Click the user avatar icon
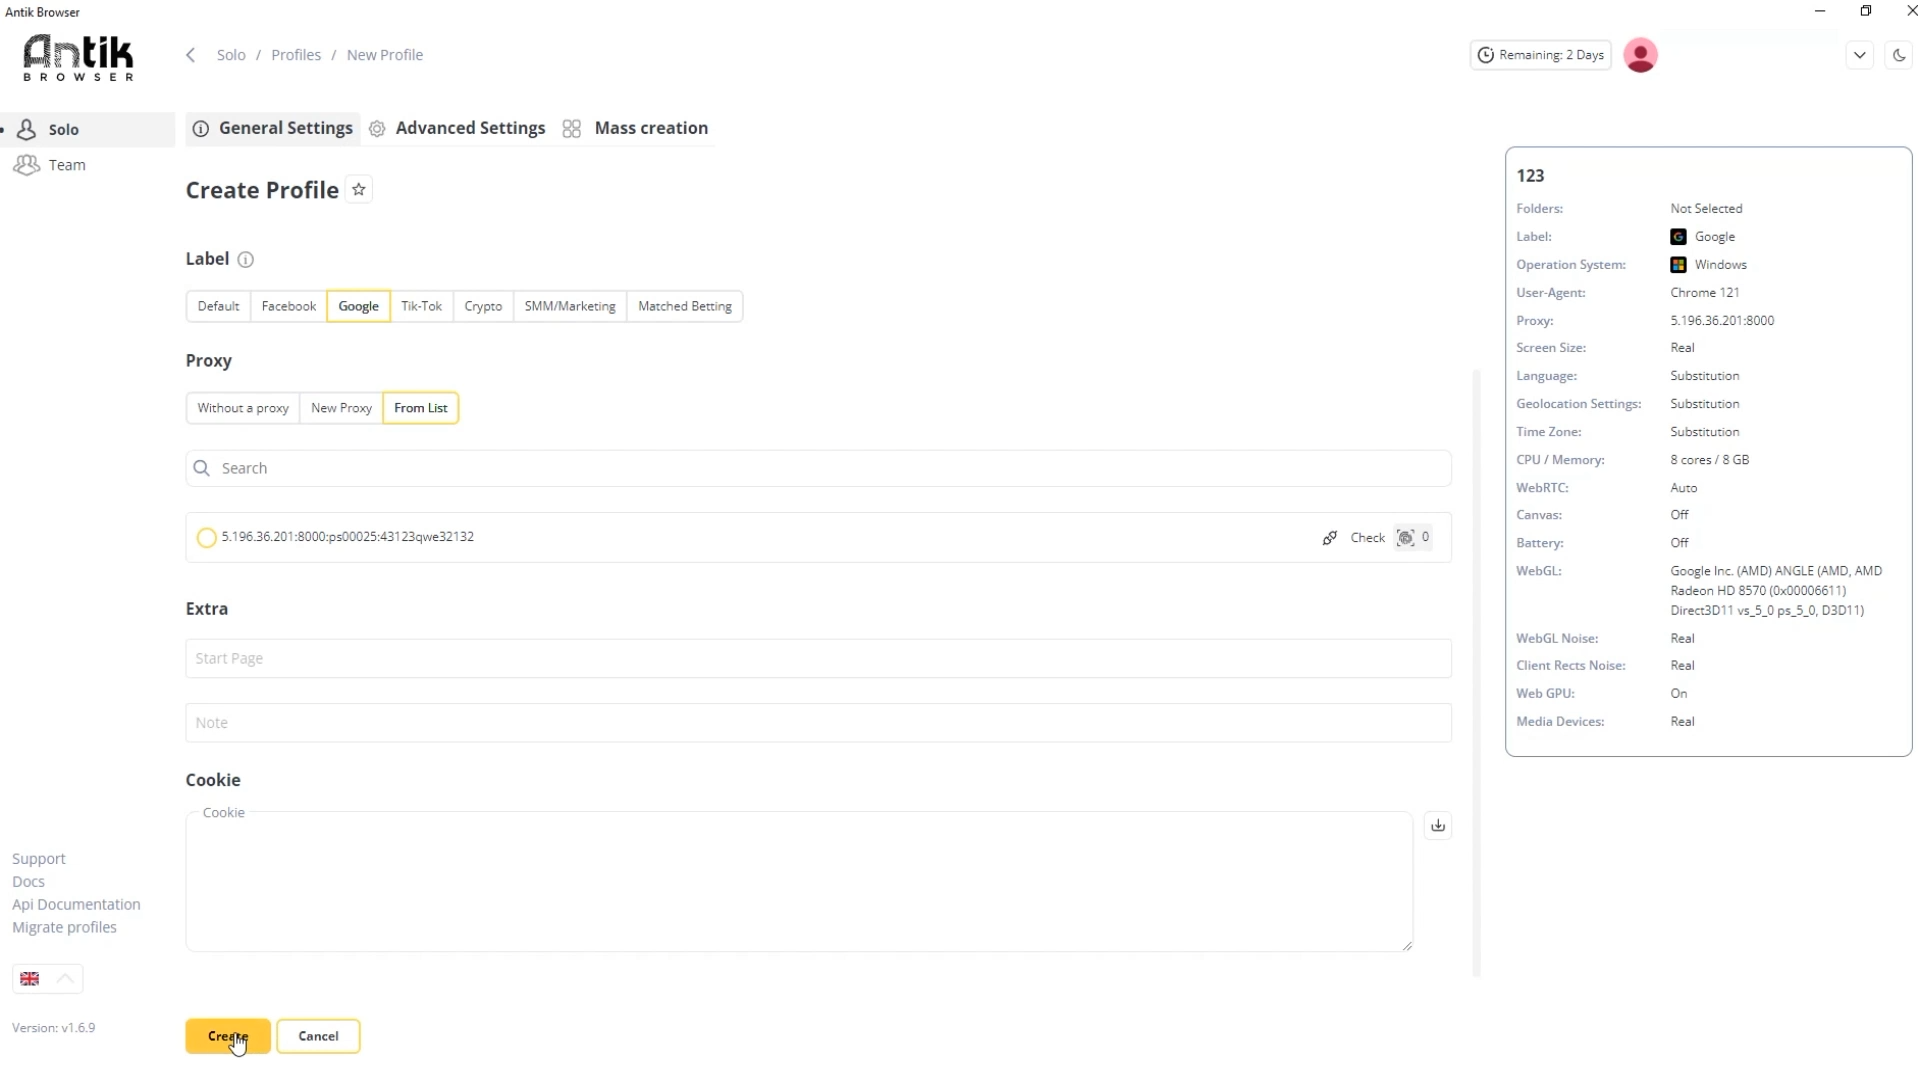 tap(1640, 55)
